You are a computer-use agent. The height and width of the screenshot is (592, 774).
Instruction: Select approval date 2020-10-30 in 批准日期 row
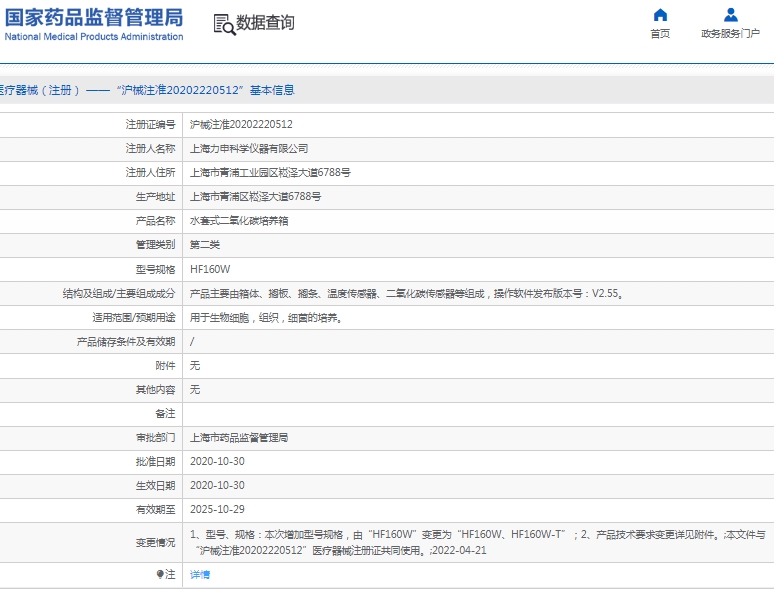click(217, 462)
